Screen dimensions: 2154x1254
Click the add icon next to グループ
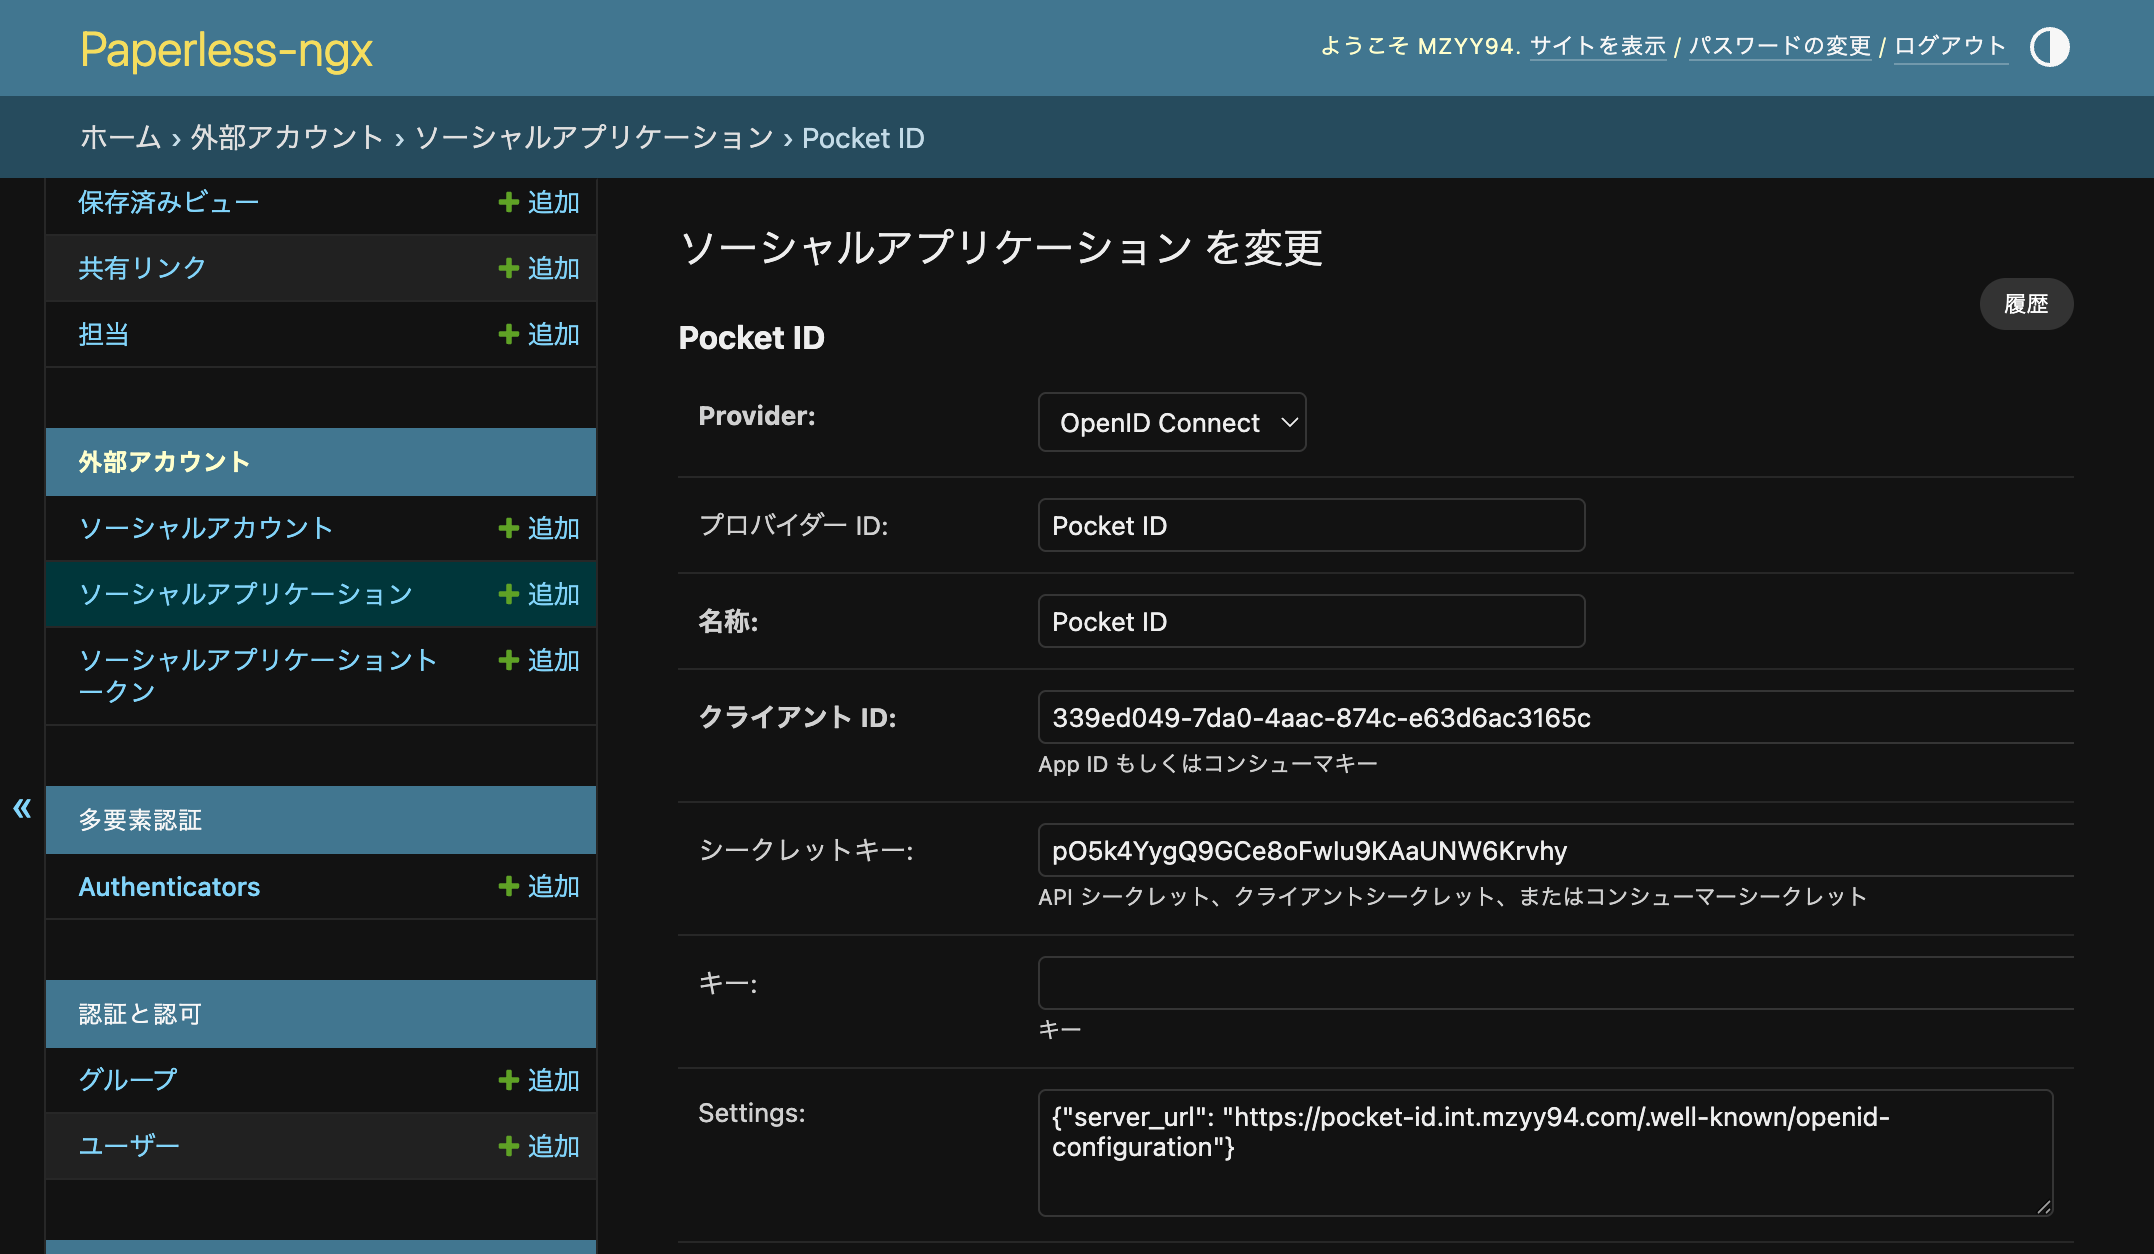(x=508, y=1080)
